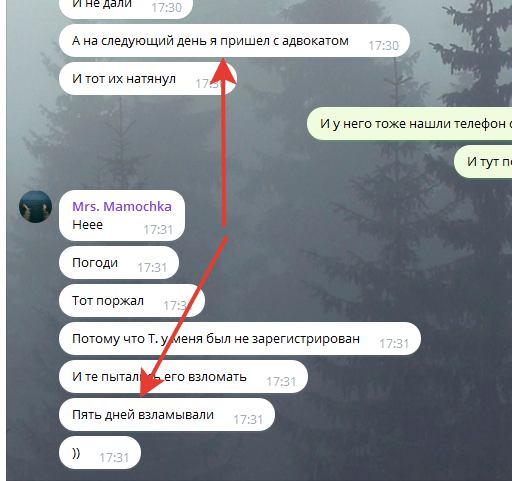The height and width of the screenshot is (481, 512).
Task: Click the downward-pointing red arrow head
Action: 149,382
